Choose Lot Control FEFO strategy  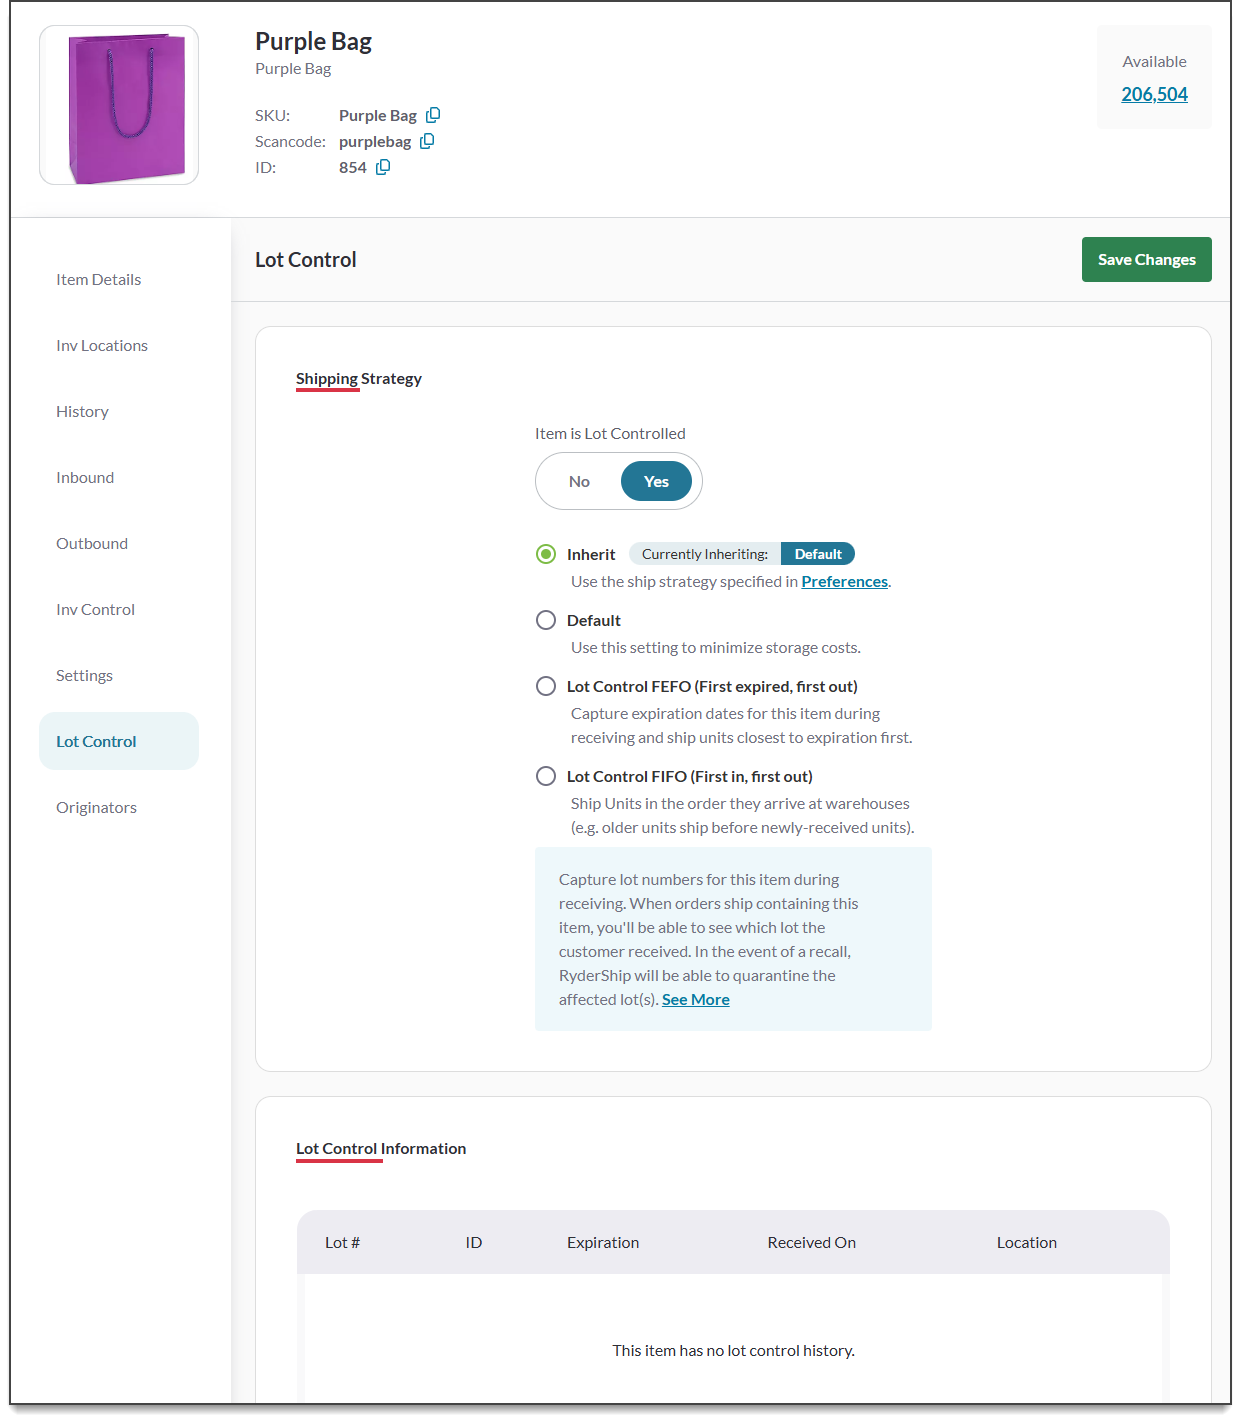(x=546, y=686)
